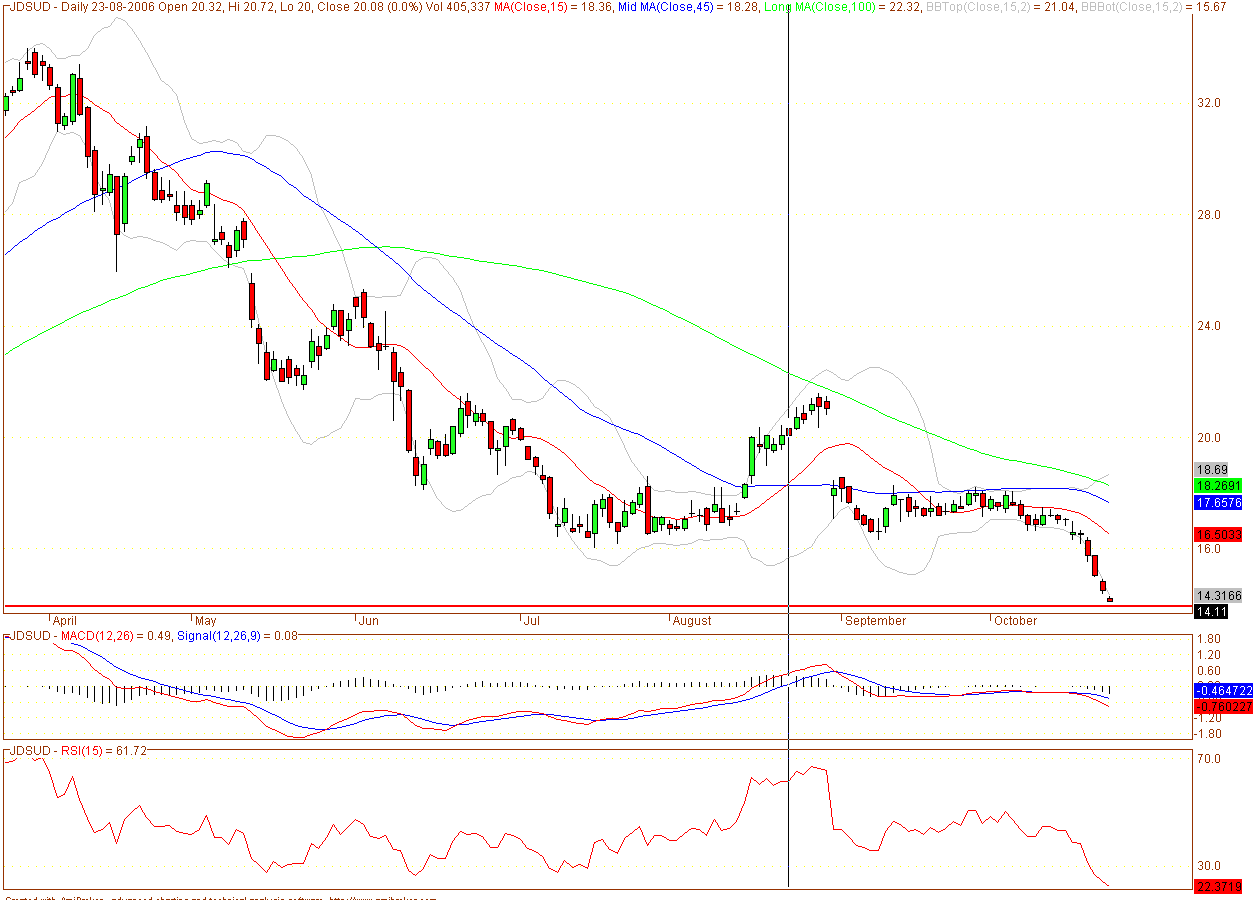This screenshot has width=1253, height=900.
Task: Click the grey 18.69 Bollinger value tag
Action: (1212, 469)
